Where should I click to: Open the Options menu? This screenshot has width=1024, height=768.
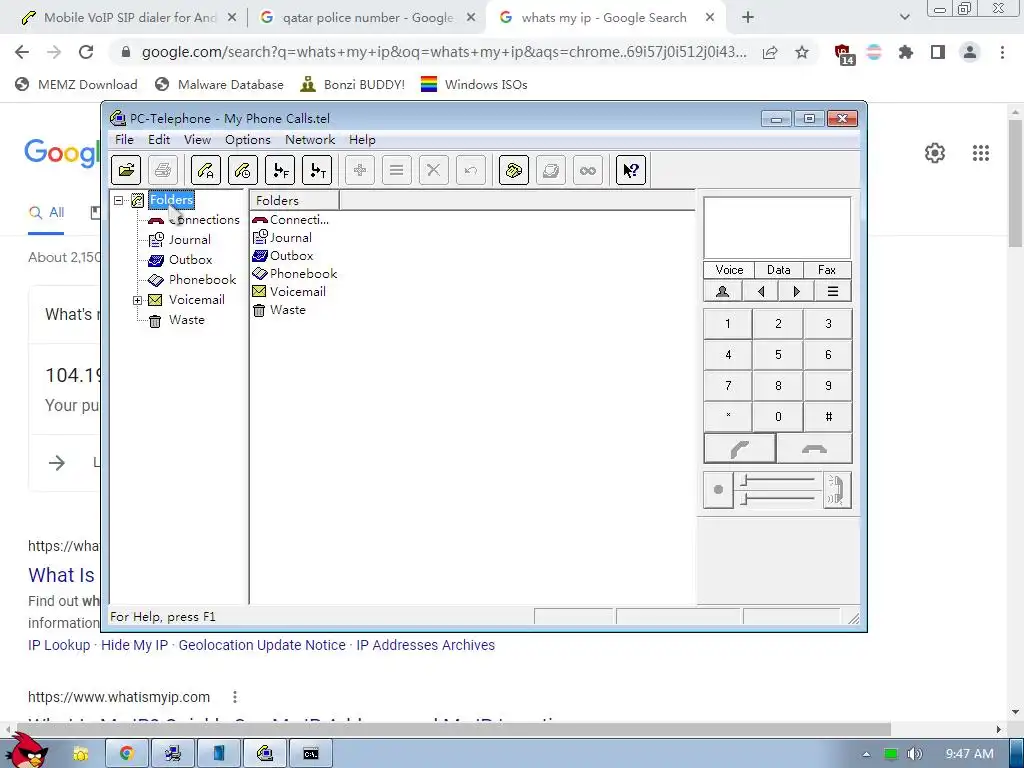[248, 140]
